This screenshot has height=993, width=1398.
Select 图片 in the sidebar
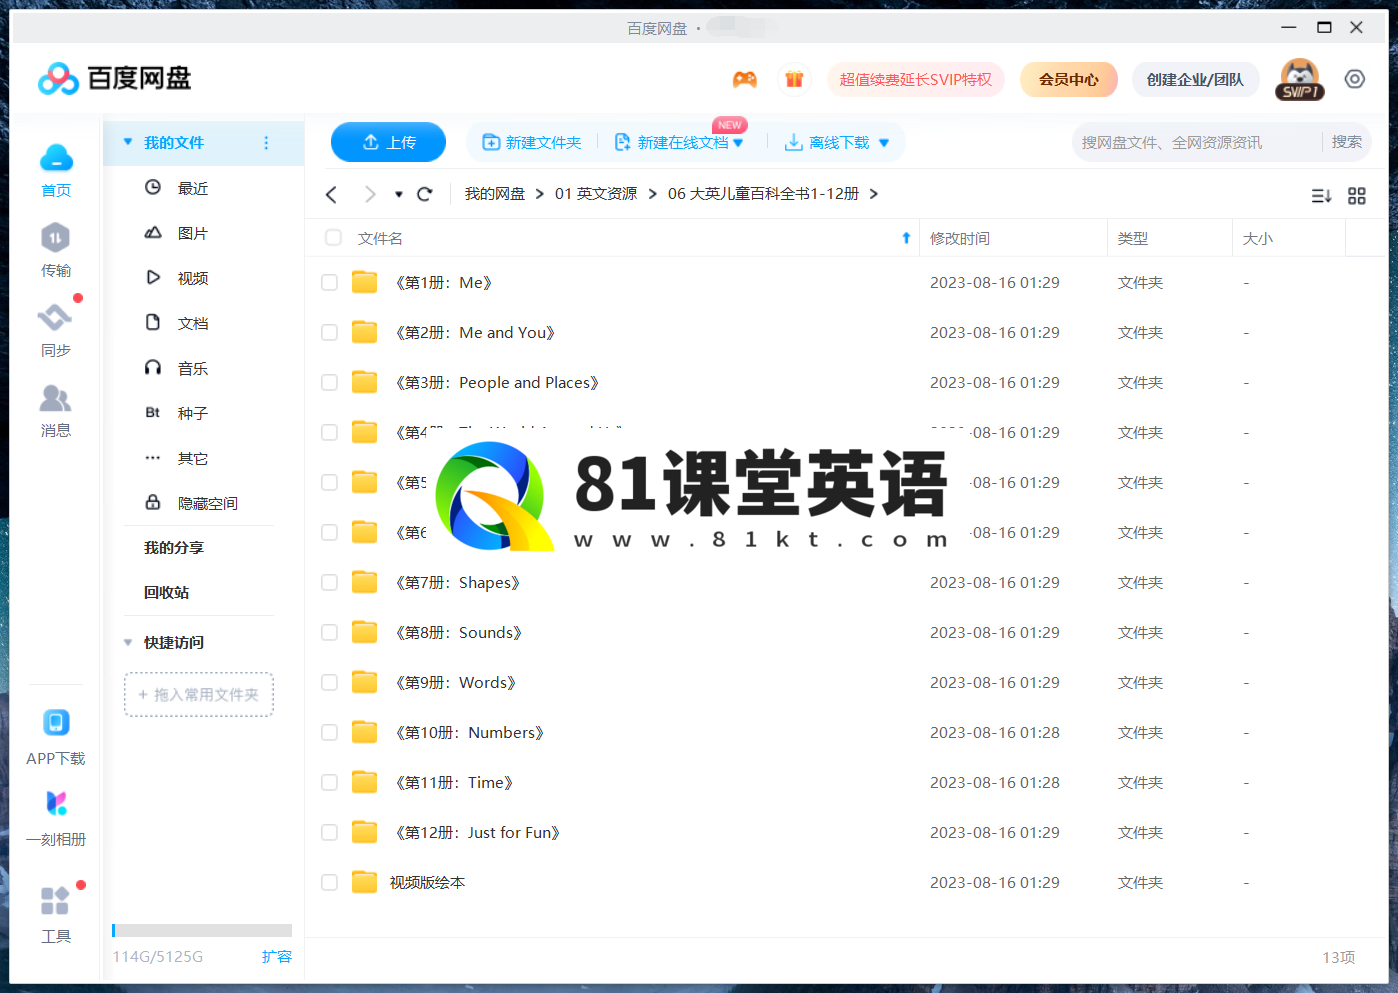193,233
